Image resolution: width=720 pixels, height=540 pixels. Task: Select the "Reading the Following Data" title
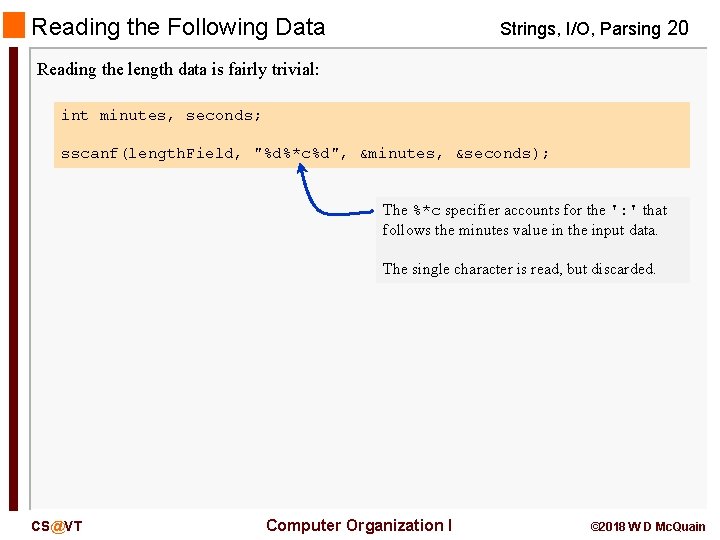(178, 27)
